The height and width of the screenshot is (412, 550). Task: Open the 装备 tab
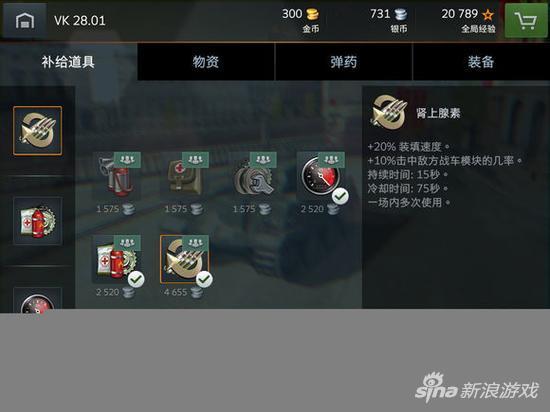tap(481, 62)
